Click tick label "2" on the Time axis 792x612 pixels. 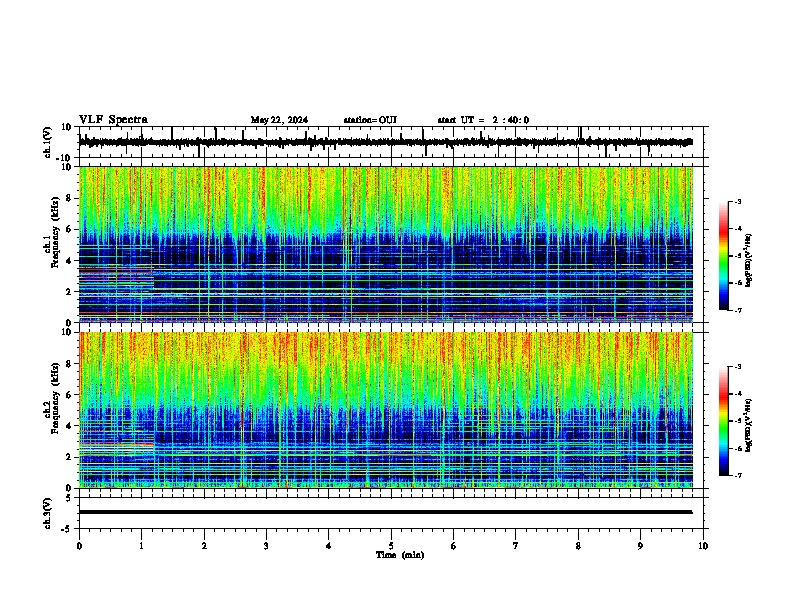(x=204, y=546)
